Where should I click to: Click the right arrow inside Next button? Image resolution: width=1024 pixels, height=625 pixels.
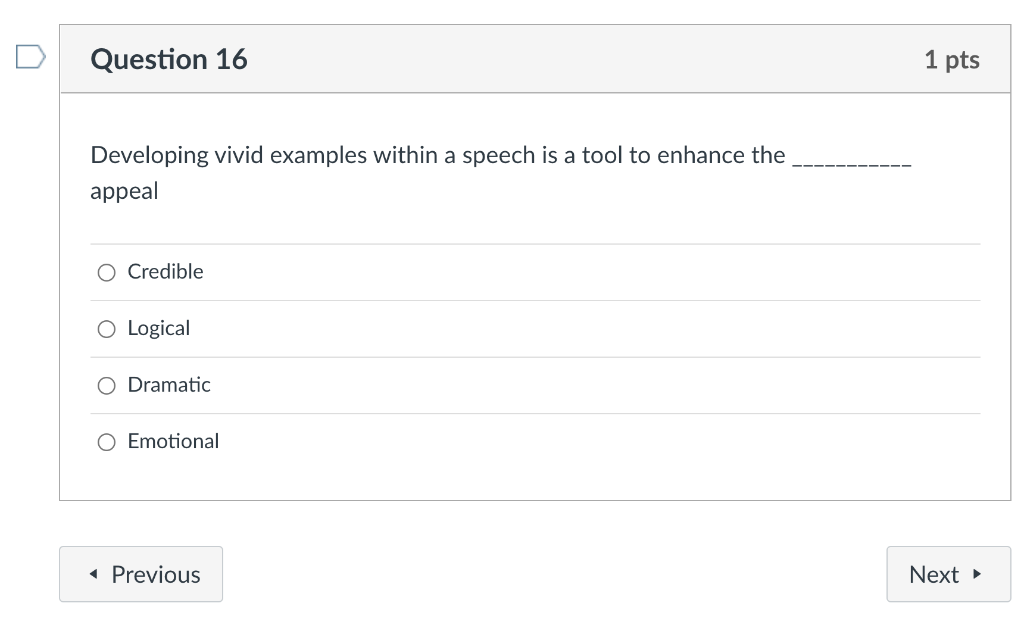[x=977, y=574]
